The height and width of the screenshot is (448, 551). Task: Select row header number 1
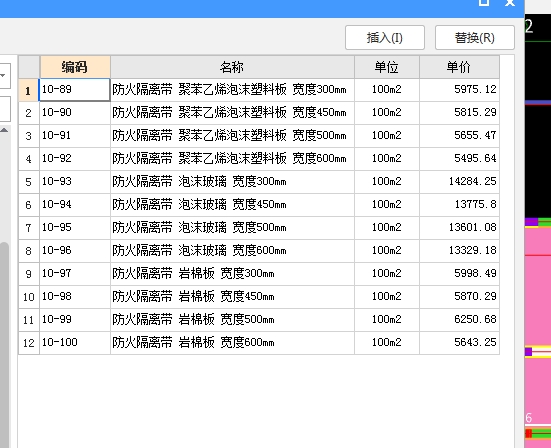pos(29,90)
